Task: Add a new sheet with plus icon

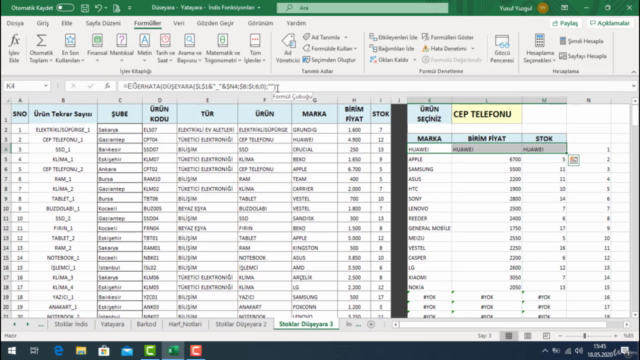Action: click(x=371, y=324)
